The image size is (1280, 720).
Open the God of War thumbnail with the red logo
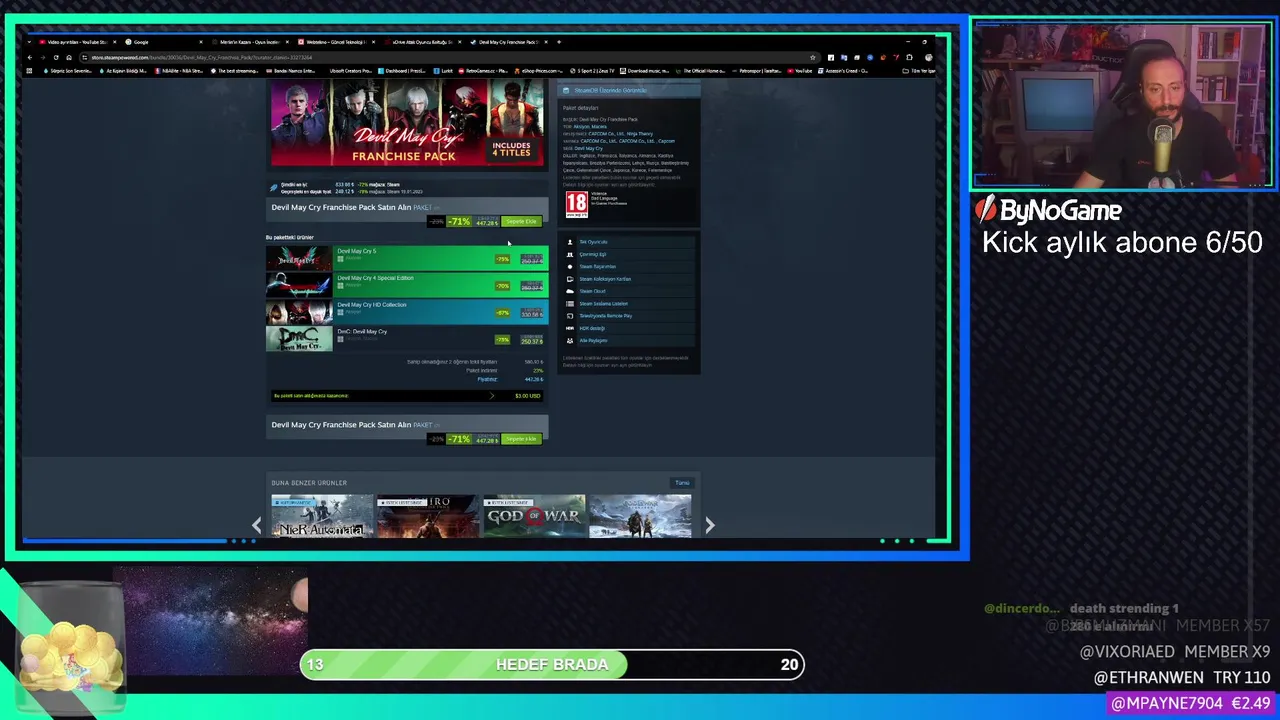pyautogui.click(x=534, y=516)
